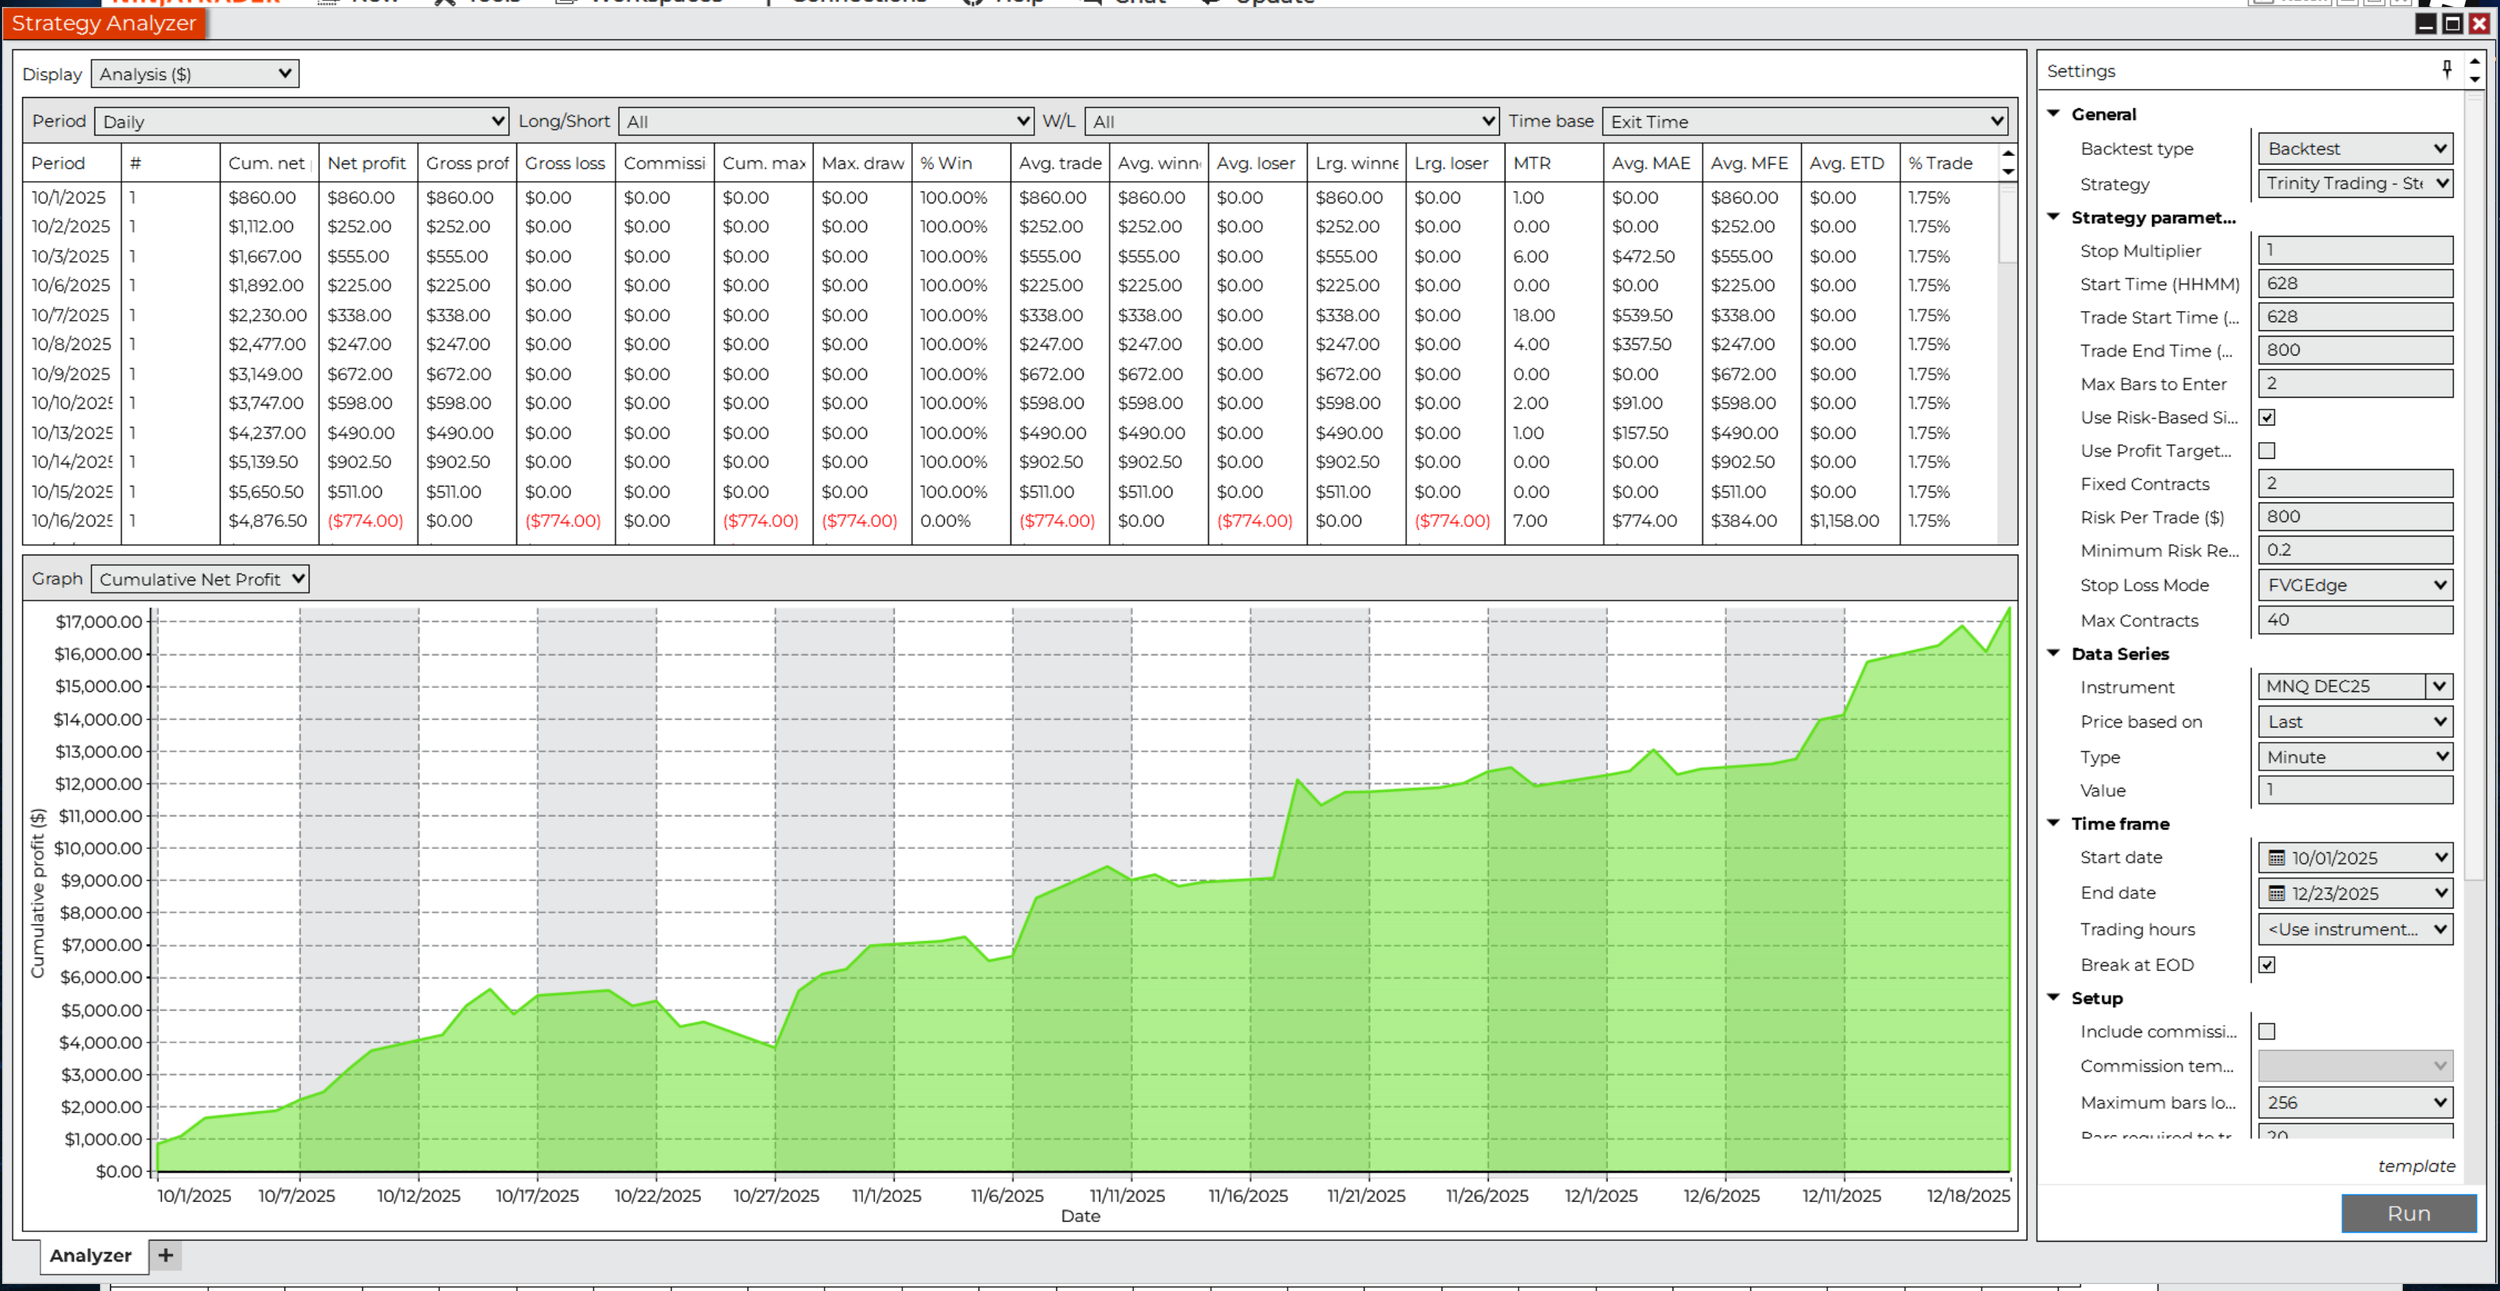
Task: Disable the Break at EOD checkbox
Action: (2267, 964)
